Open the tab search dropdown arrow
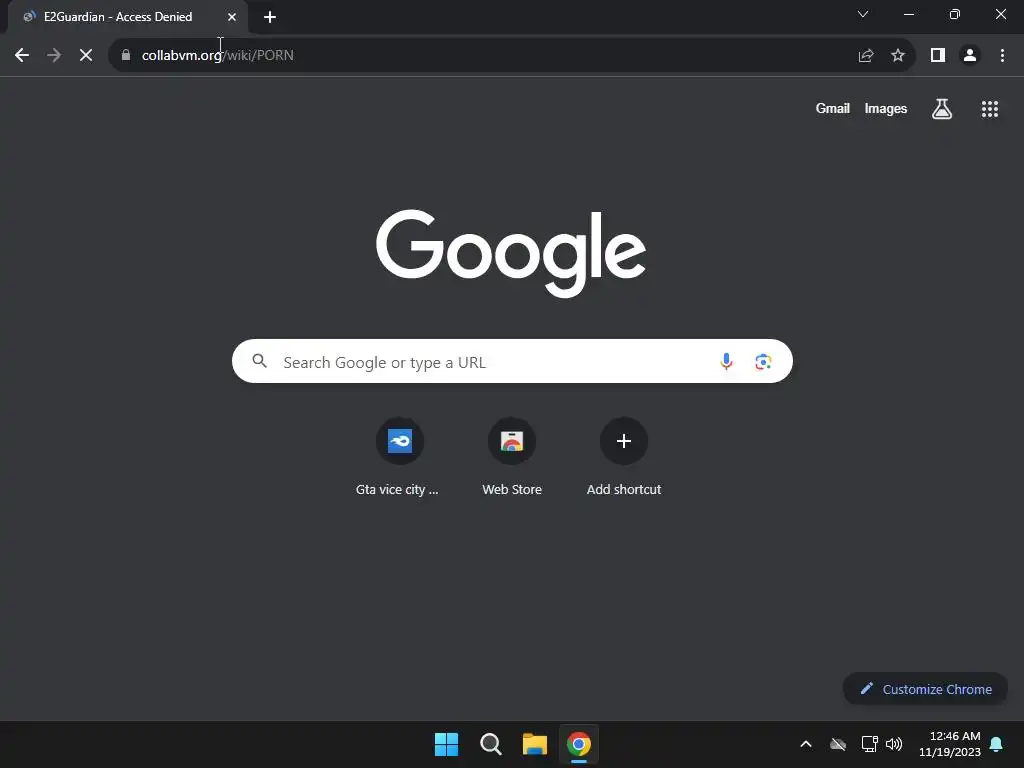Image resolution: width=1024 pixels, height=768 pixels. coord(863,14)
